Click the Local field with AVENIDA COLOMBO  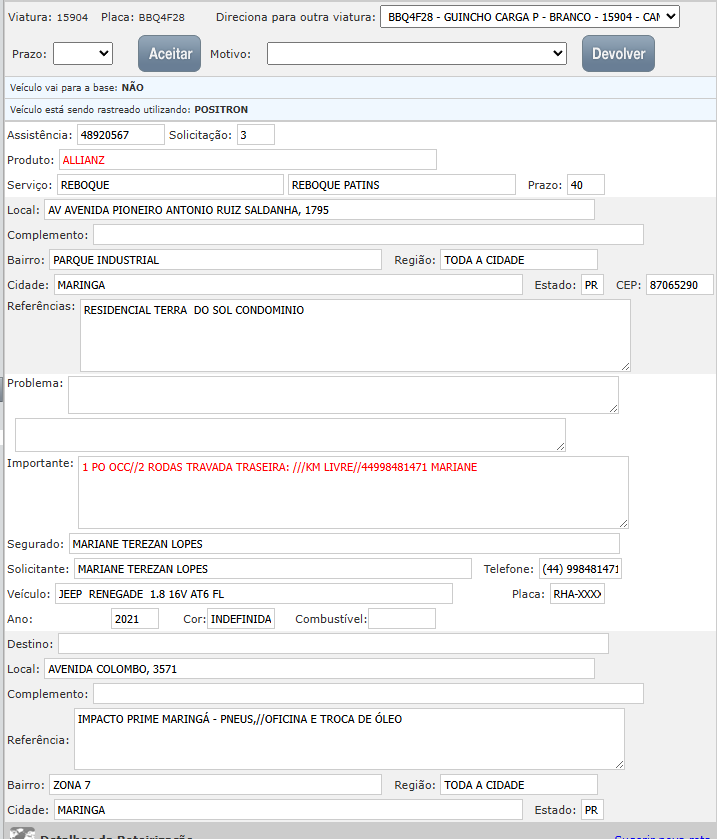pyautogui.click(x=319, y=668)
